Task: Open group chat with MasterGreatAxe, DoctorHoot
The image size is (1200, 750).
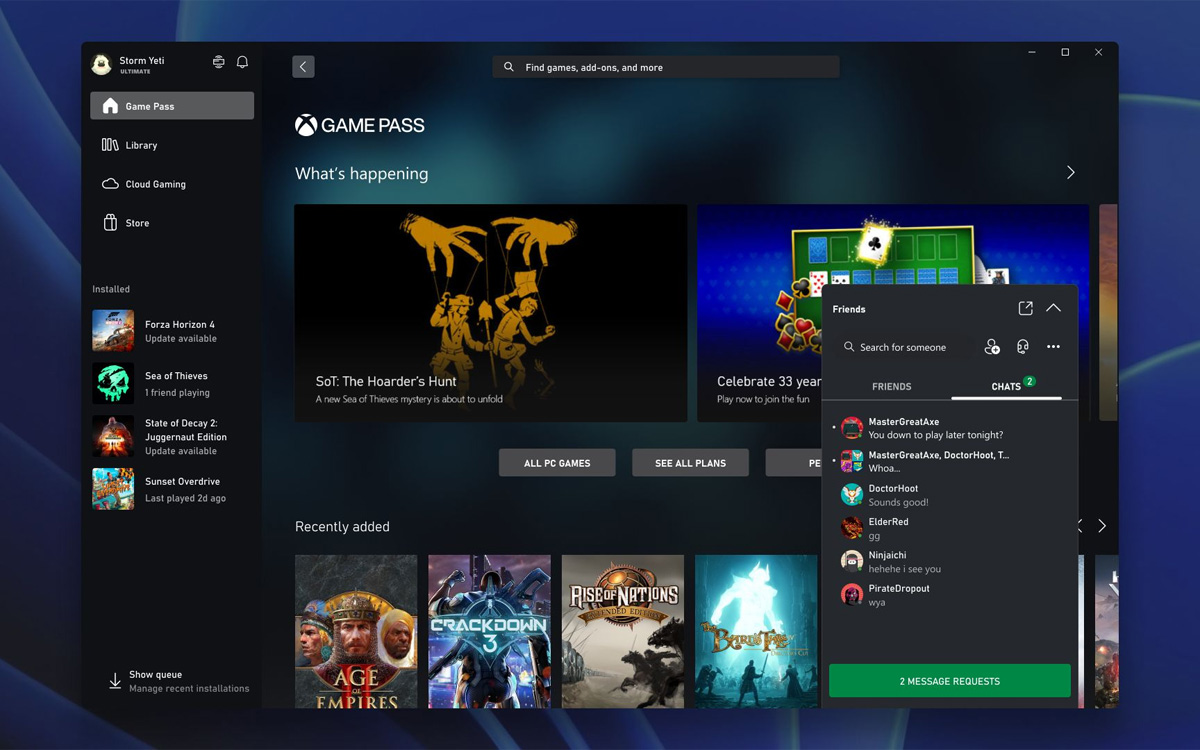Action: coord(950,461)
